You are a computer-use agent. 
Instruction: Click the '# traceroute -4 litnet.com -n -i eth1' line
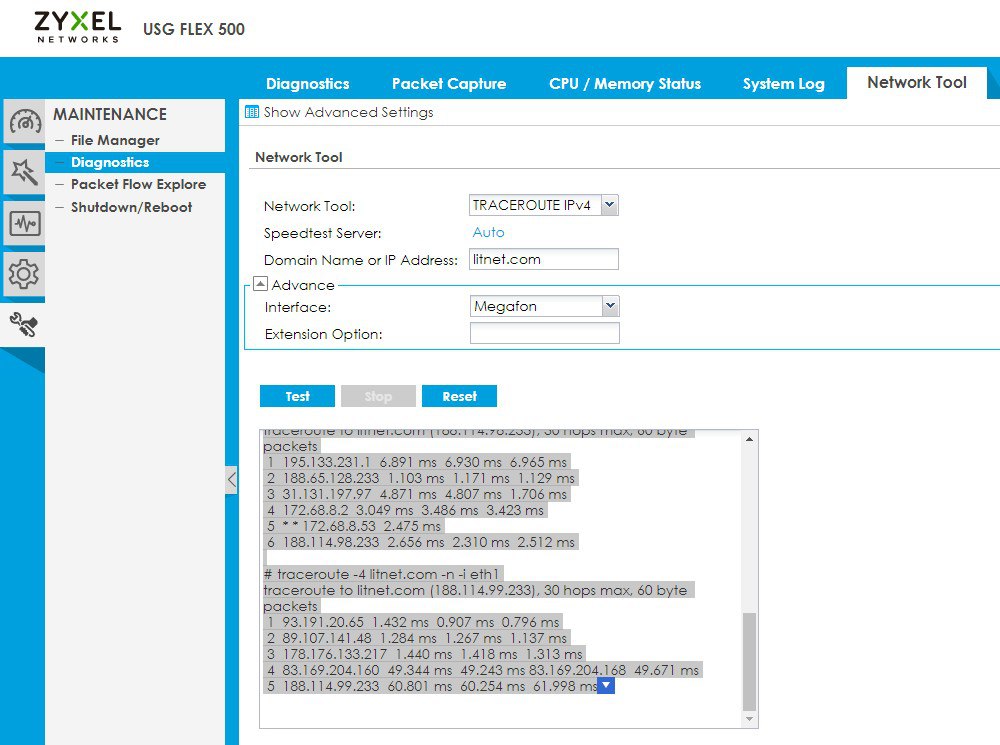click(x=384, y=574)
